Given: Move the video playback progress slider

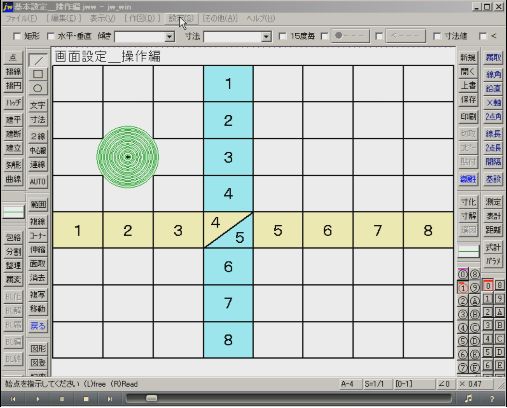Looking at the screenshot, I should pos(152,398).
